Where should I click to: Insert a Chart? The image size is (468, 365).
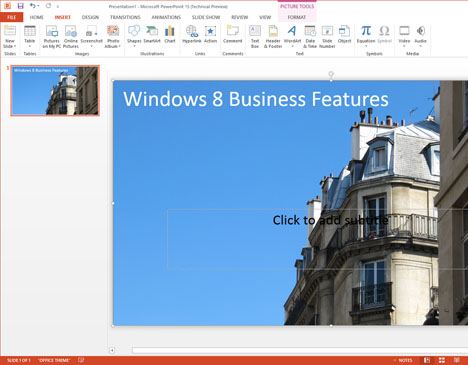[170, 31]
